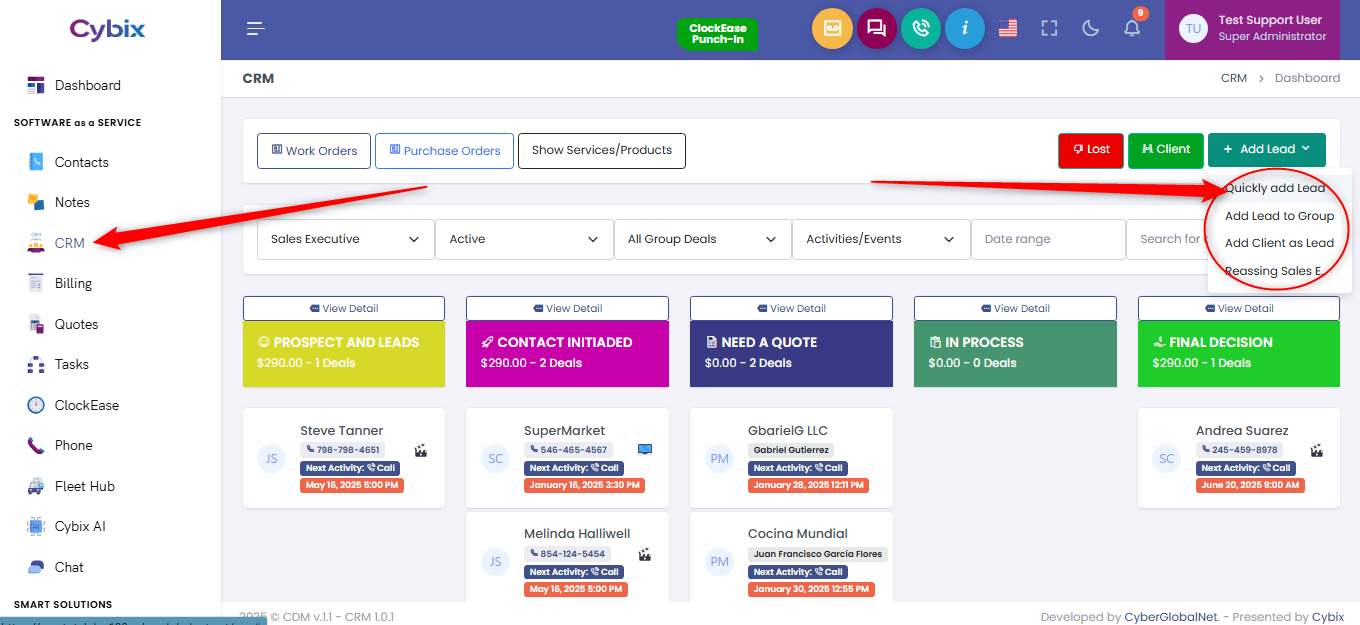Open Notes in the sidebar
Screen dimensions: 1360x625
tap(72, 202)
